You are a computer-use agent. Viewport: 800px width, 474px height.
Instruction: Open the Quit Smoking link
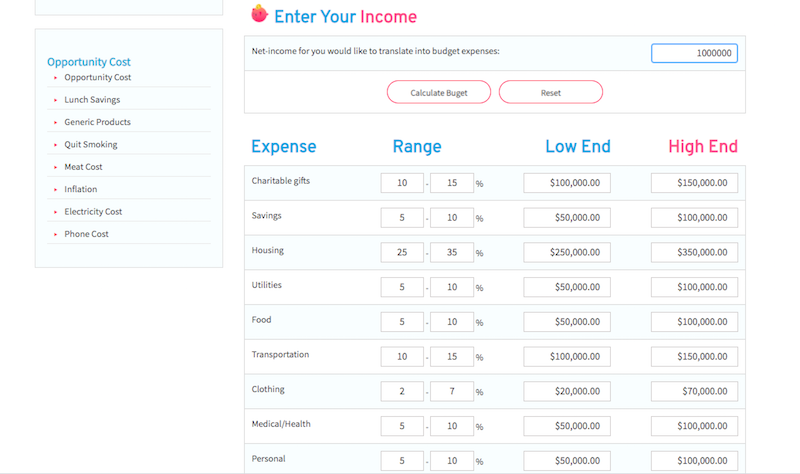pyautogui.click(x=91, y=144)
